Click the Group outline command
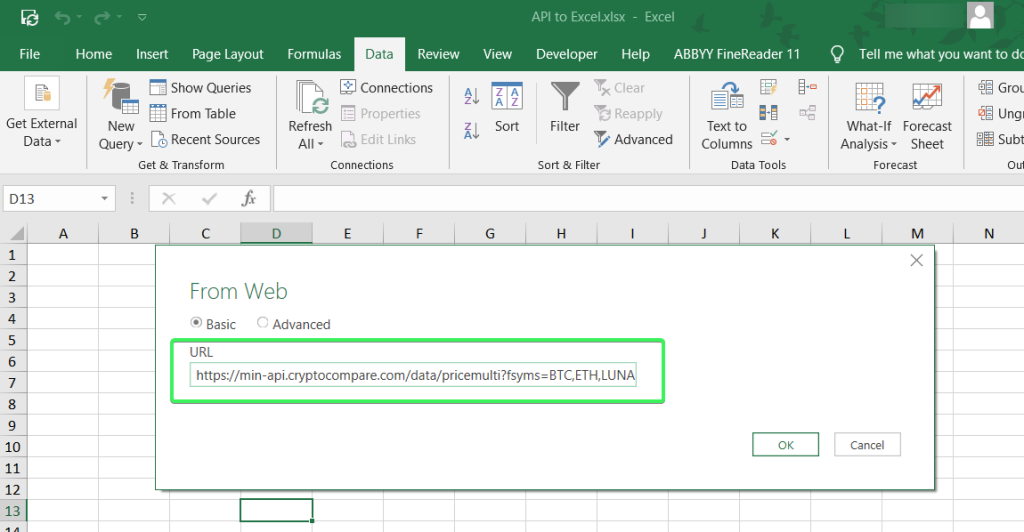This screenshot has width=1024, height=532. 1000,87
